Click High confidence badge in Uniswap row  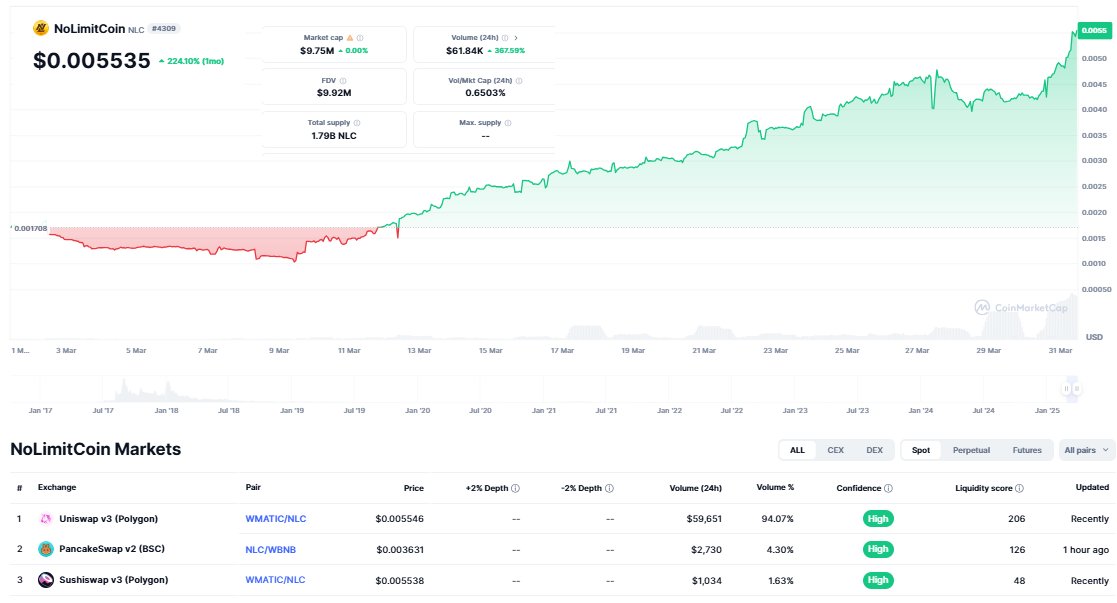point(878,519)
